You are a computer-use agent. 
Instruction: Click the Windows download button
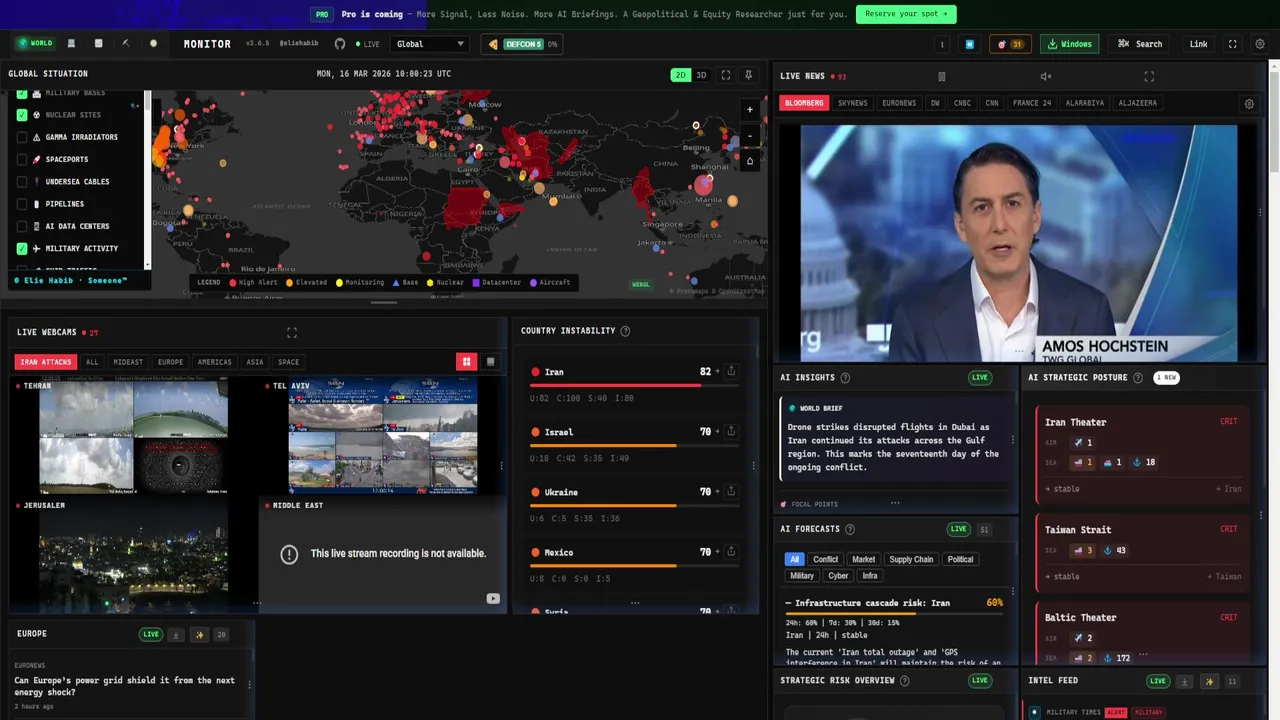1069,44
